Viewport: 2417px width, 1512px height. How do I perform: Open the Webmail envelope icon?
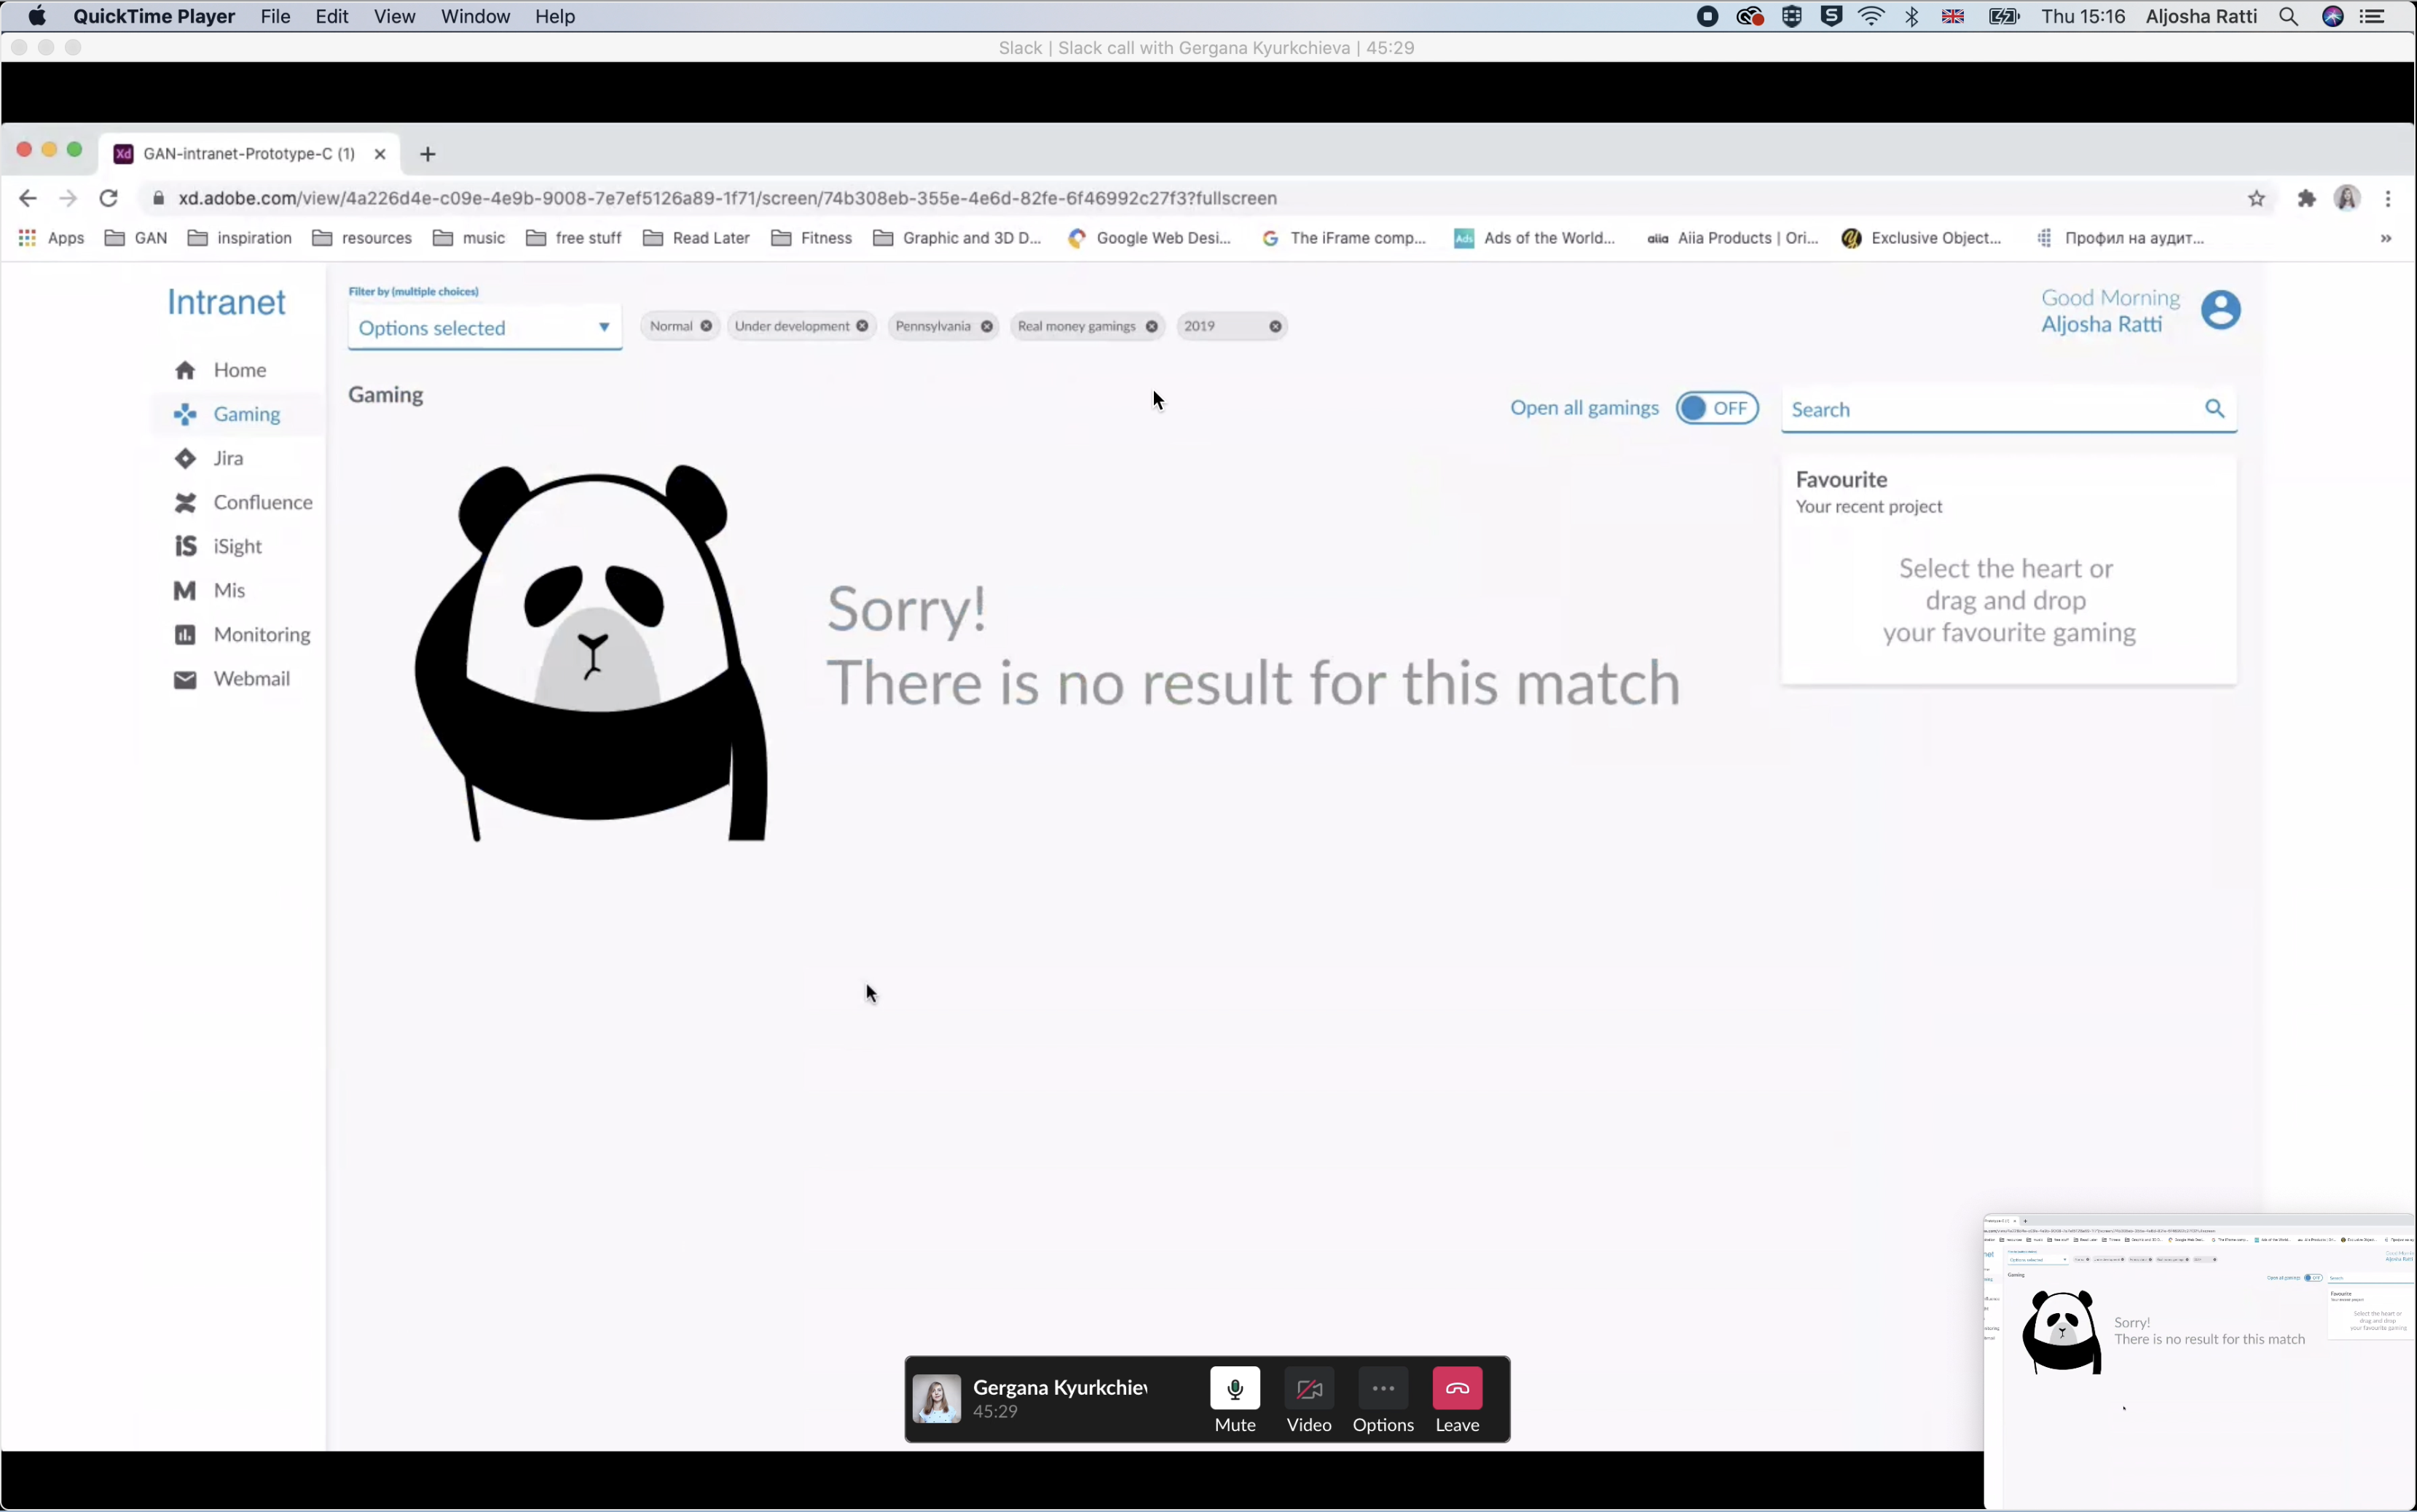pos(185,679)
